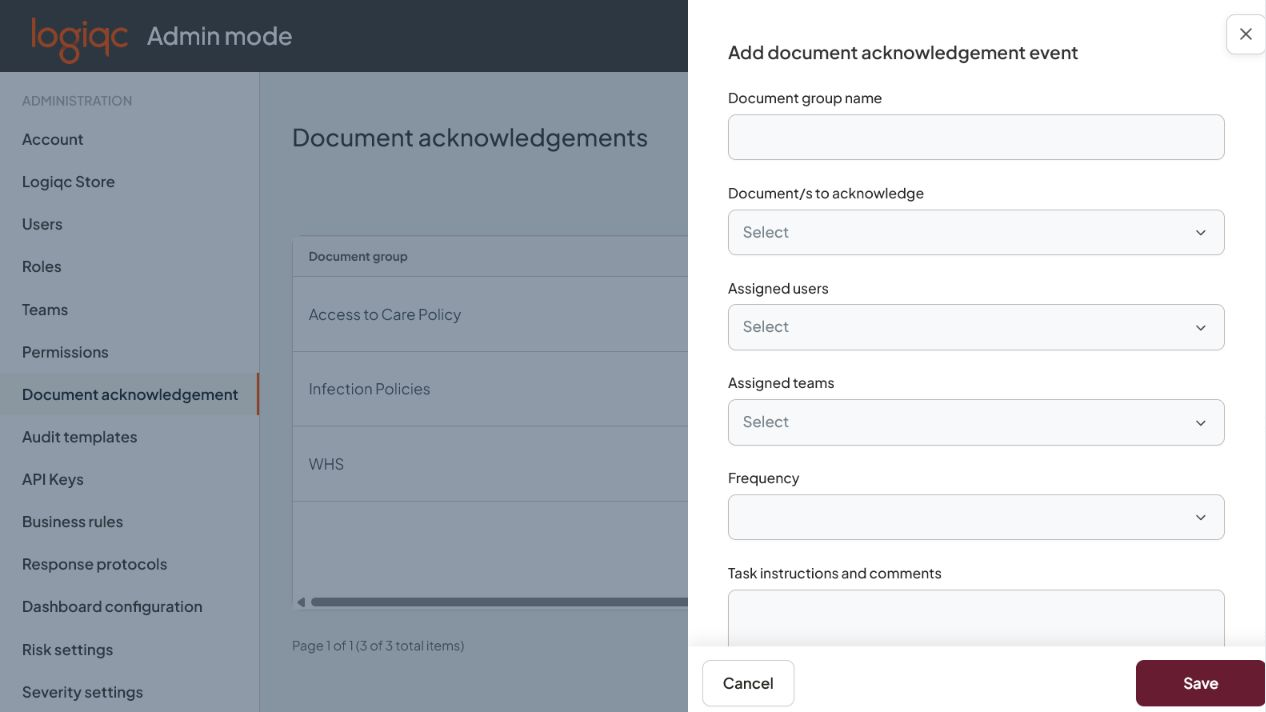This screenshot has height=712, width=1266.
Task: Open the Roles section
Action: click(x=42, y=267)
